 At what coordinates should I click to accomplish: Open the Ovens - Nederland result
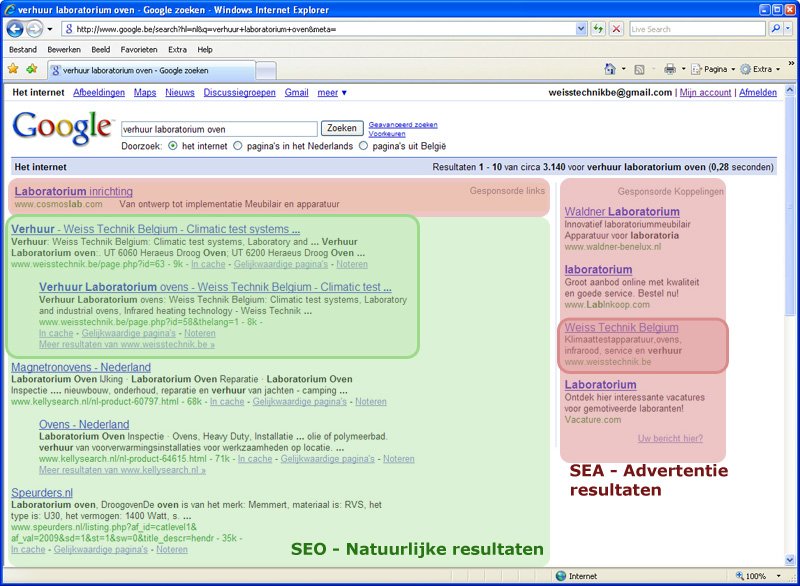click(84, 424)
